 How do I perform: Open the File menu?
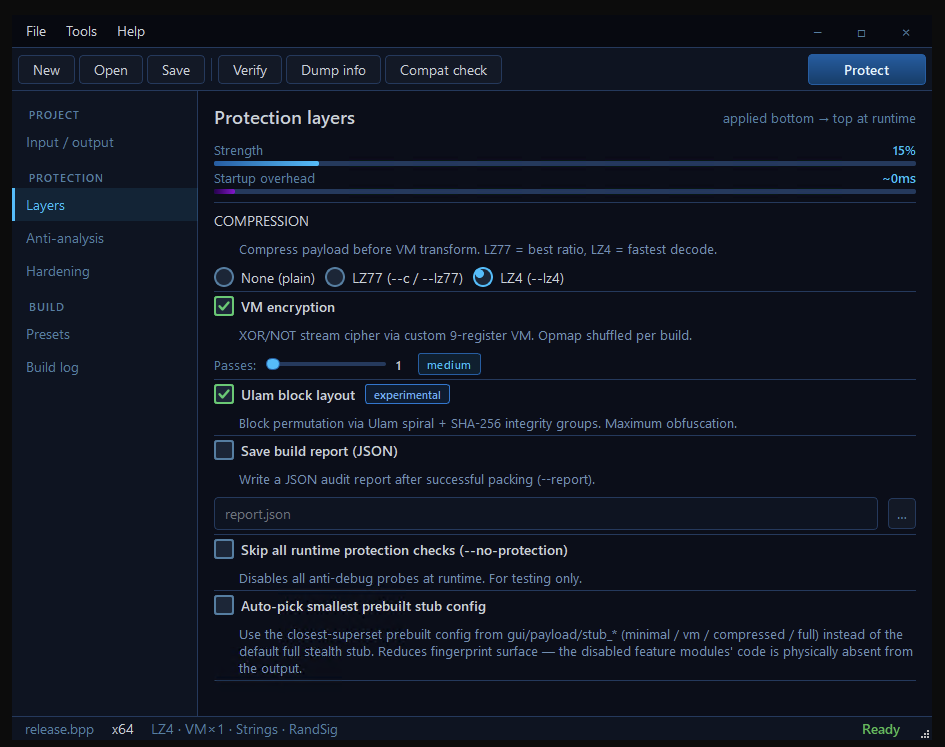tap(36, 31)
